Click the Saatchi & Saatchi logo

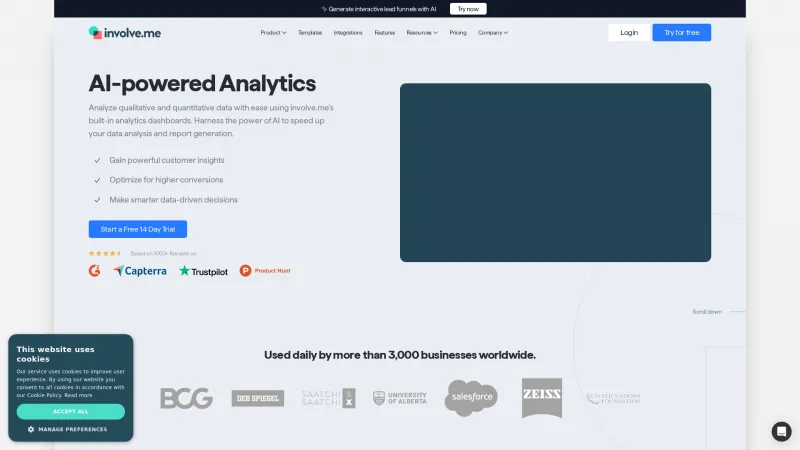click(328, 398)
